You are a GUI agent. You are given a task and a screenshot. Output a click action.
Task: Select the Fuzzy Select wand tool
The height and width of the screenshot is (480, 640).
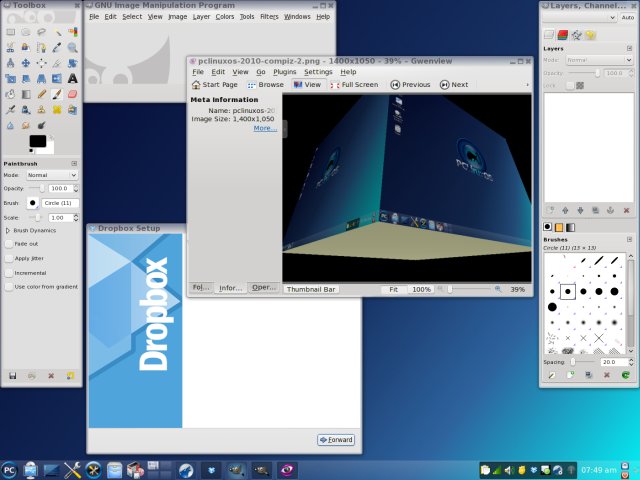[57, 32]
